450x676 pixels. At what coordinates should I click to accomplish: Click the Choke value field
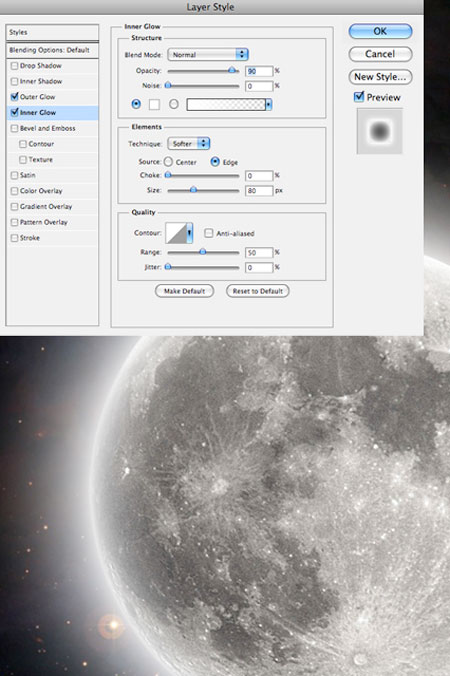pyautogui.click(x=259, y=175)
